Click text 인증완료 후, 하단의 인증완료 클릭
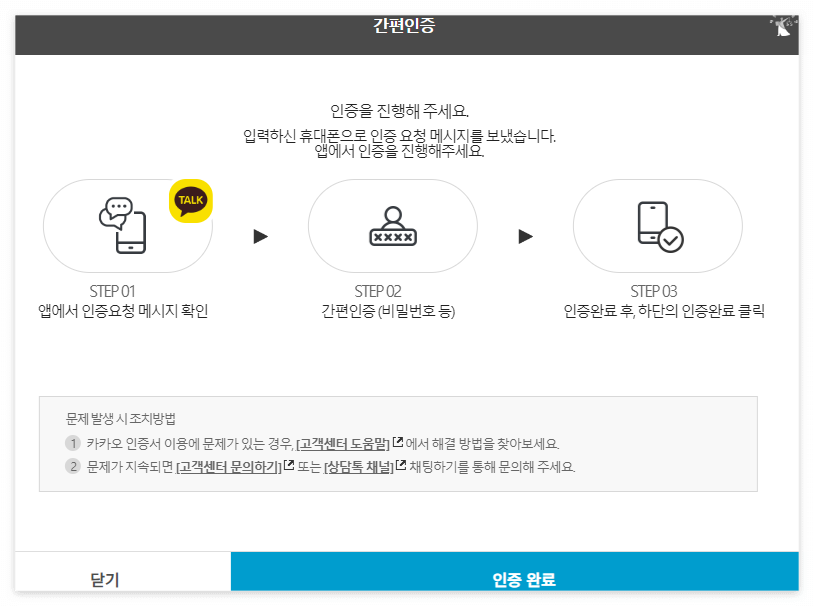The width and height of the screenshot is (814, 606). point(664,311)
